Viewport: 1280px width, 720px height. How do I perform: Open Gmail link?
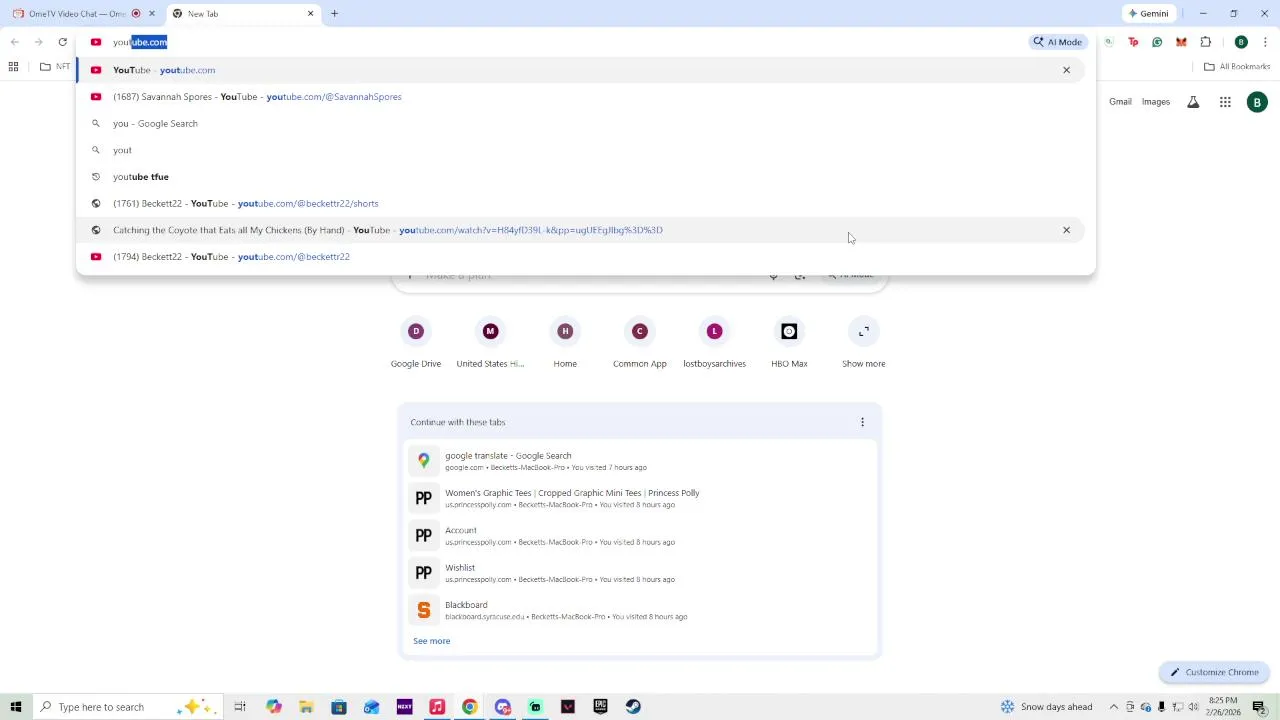tap(1120, 102)
